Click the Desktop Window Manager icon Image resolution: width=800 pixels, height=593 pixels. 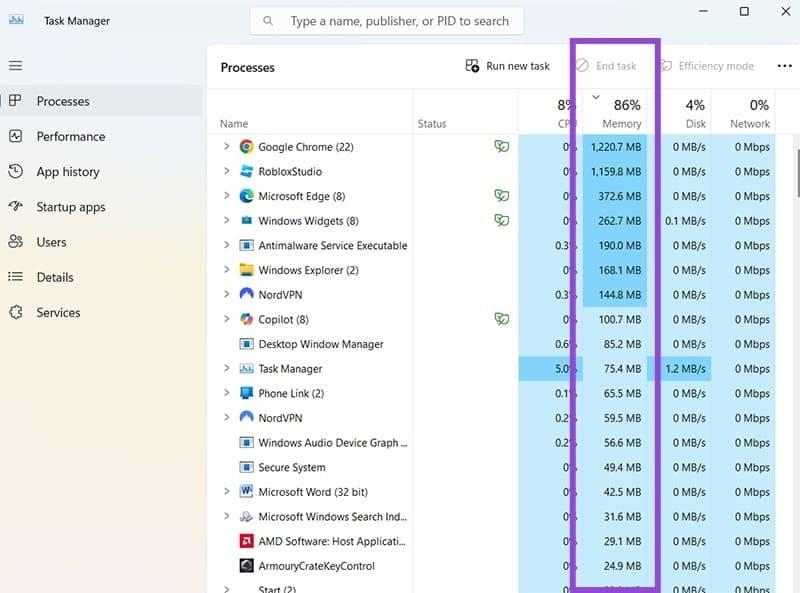[x=246, y=344]
